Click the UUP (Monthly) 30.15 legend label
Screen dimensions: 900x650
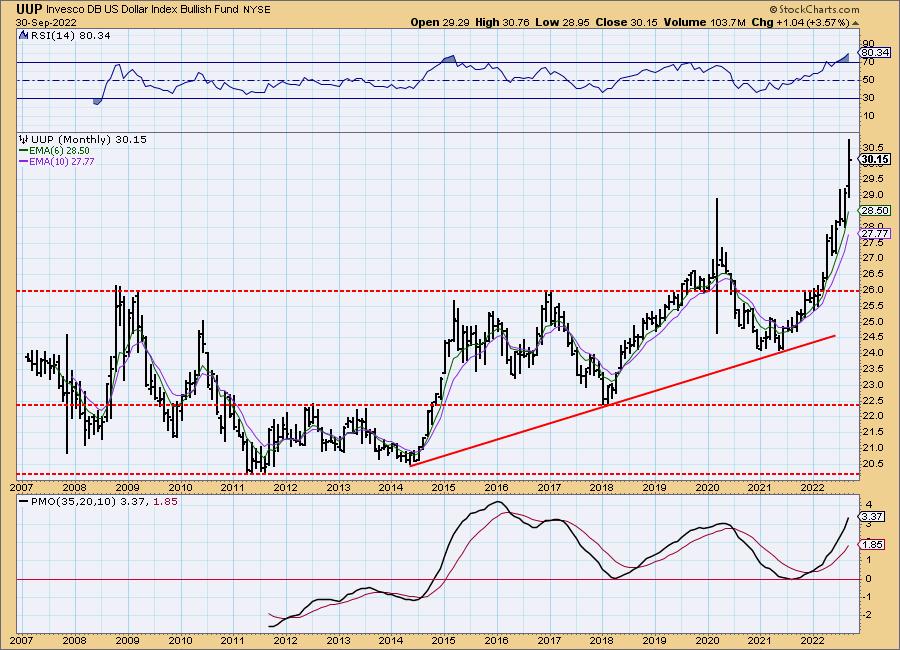pyautogui.click(x=89, y=139)
